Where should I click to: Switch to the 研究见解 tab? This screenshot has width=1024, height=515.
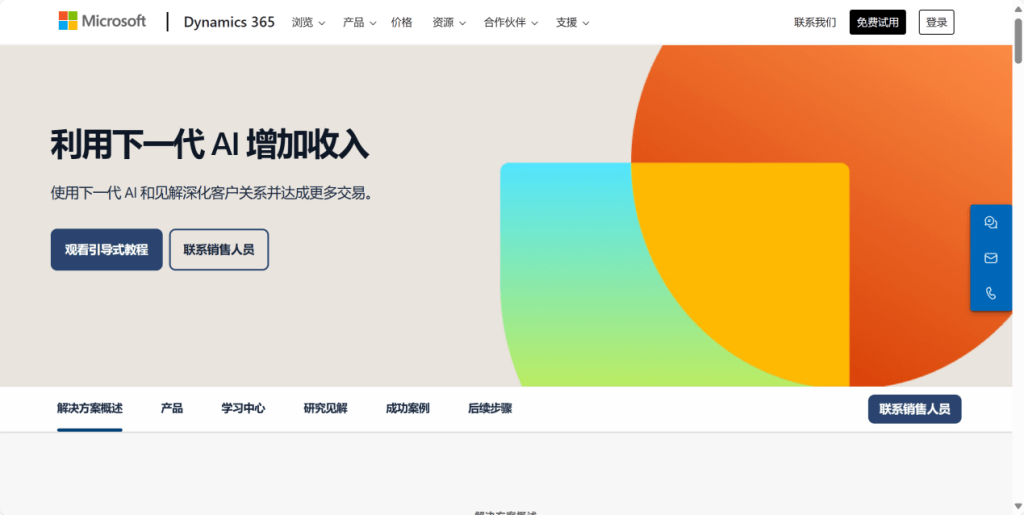tap(325, 408)
